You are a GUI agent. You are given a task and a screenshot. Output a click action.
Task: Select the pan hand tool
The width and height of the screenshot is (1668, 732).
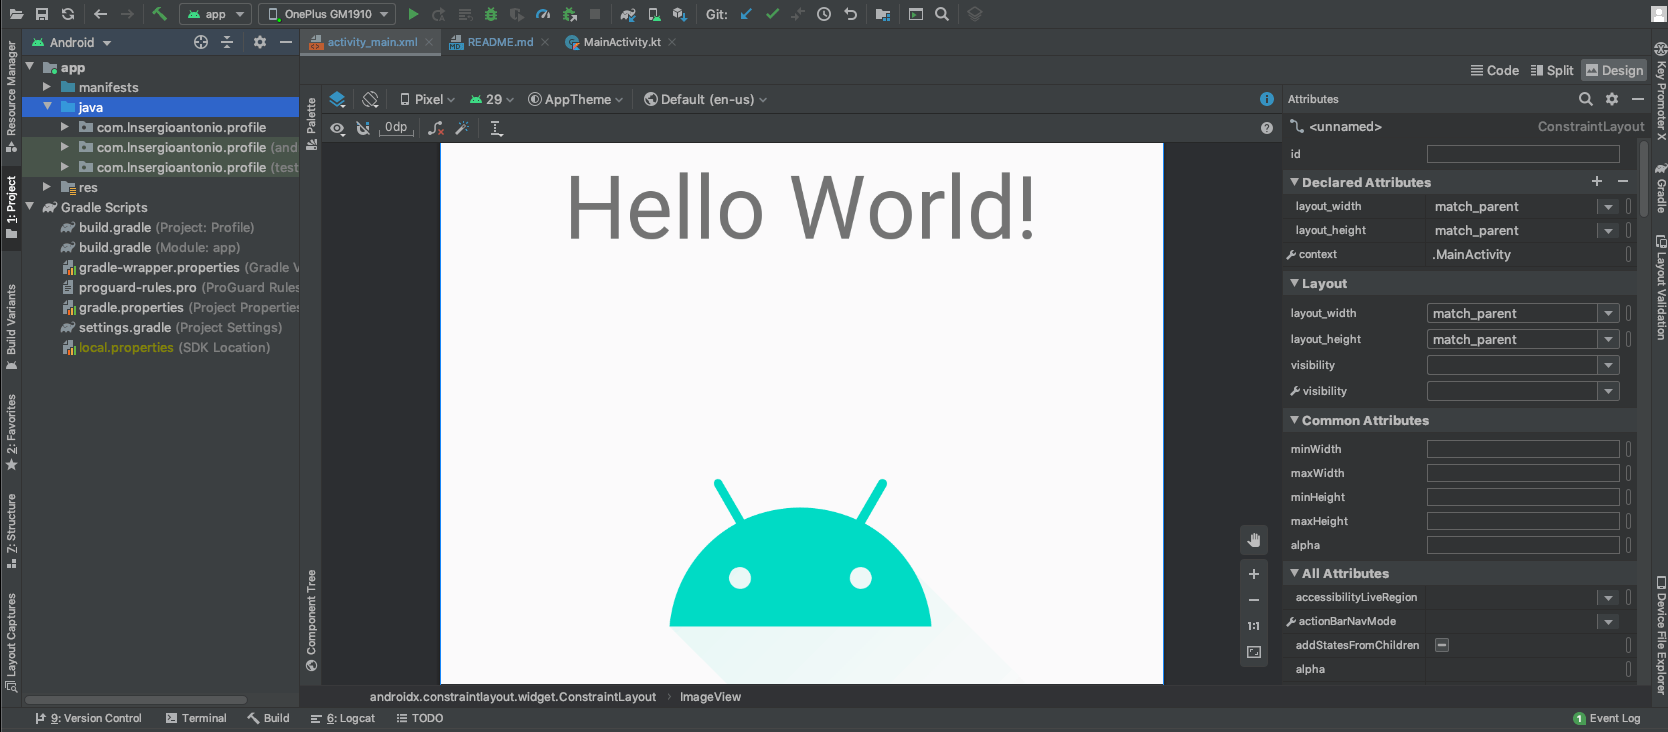tap(1254, 541)
